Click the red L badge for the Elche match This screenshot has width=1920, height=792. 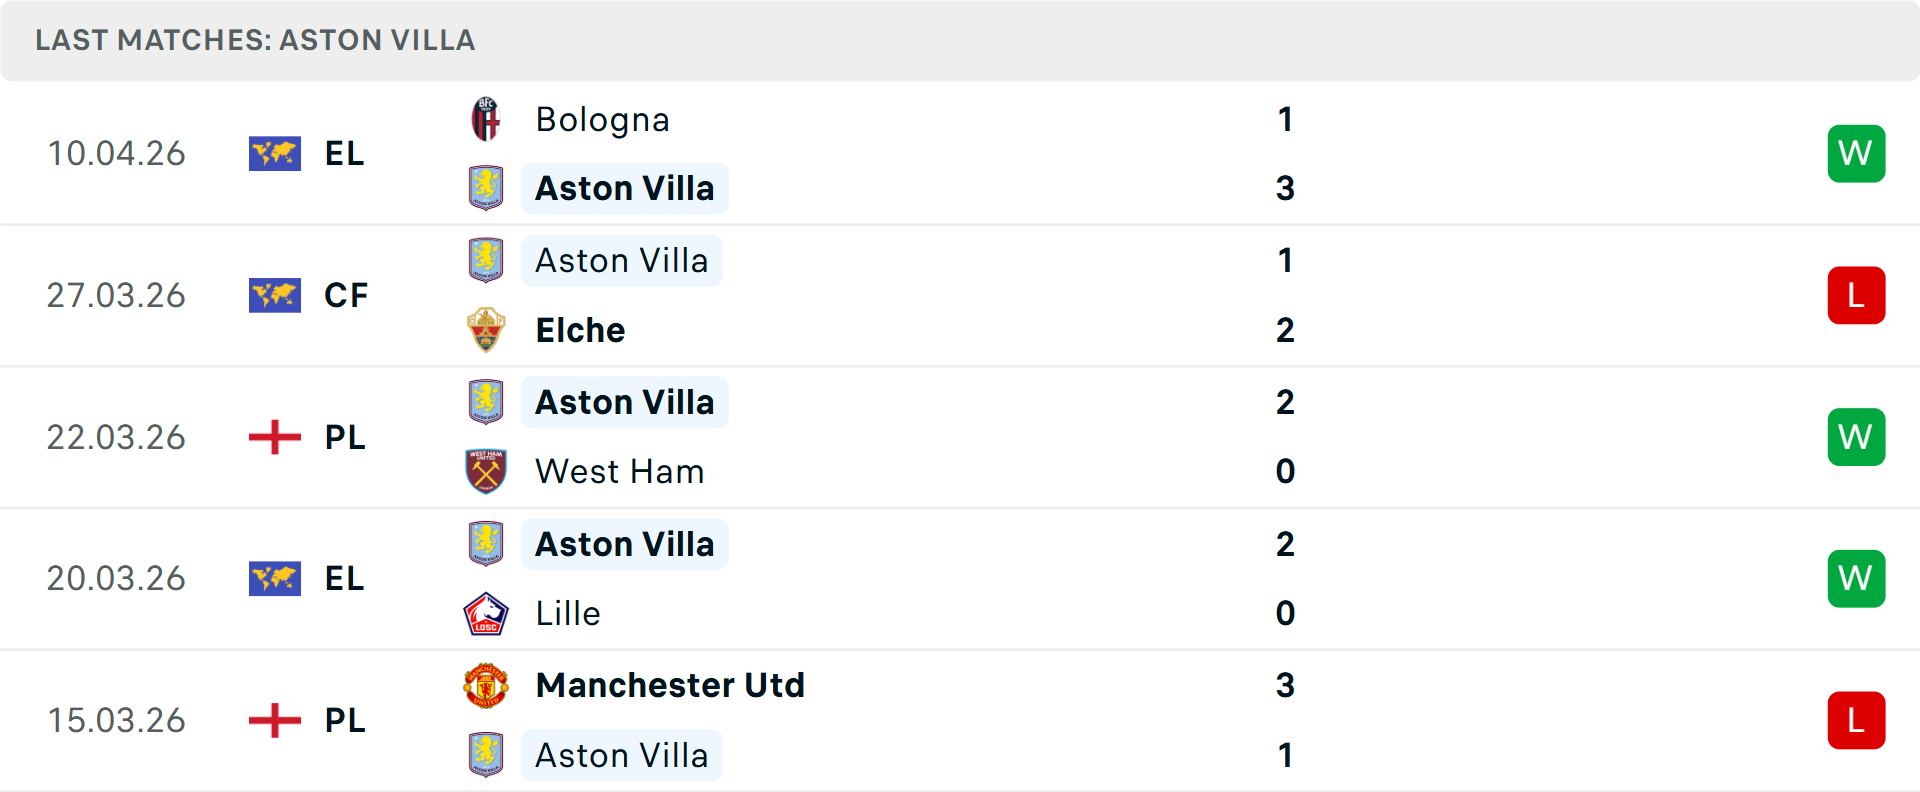(1857, 295)
